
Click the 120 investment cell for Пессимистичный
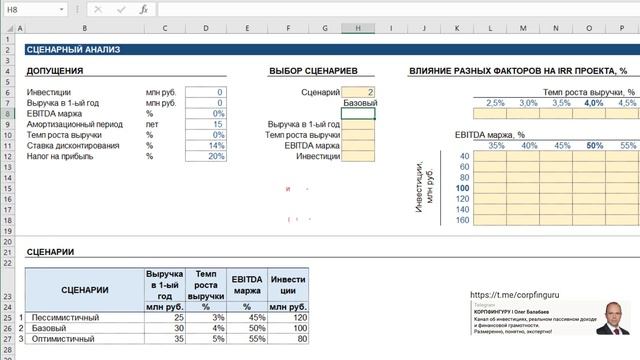288,318
